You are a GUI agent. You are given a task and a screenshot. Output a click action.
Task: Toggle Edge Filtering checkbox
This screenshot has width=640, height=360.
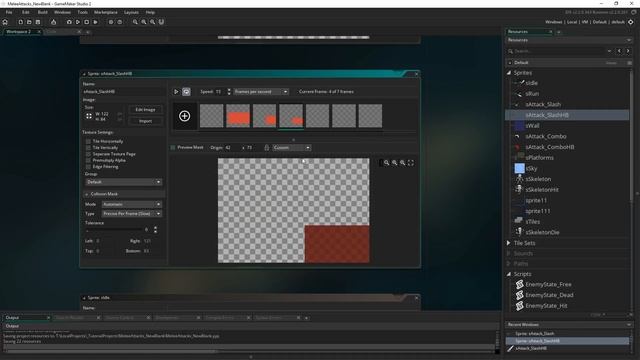pyautogui.click(x=88, y=167)
